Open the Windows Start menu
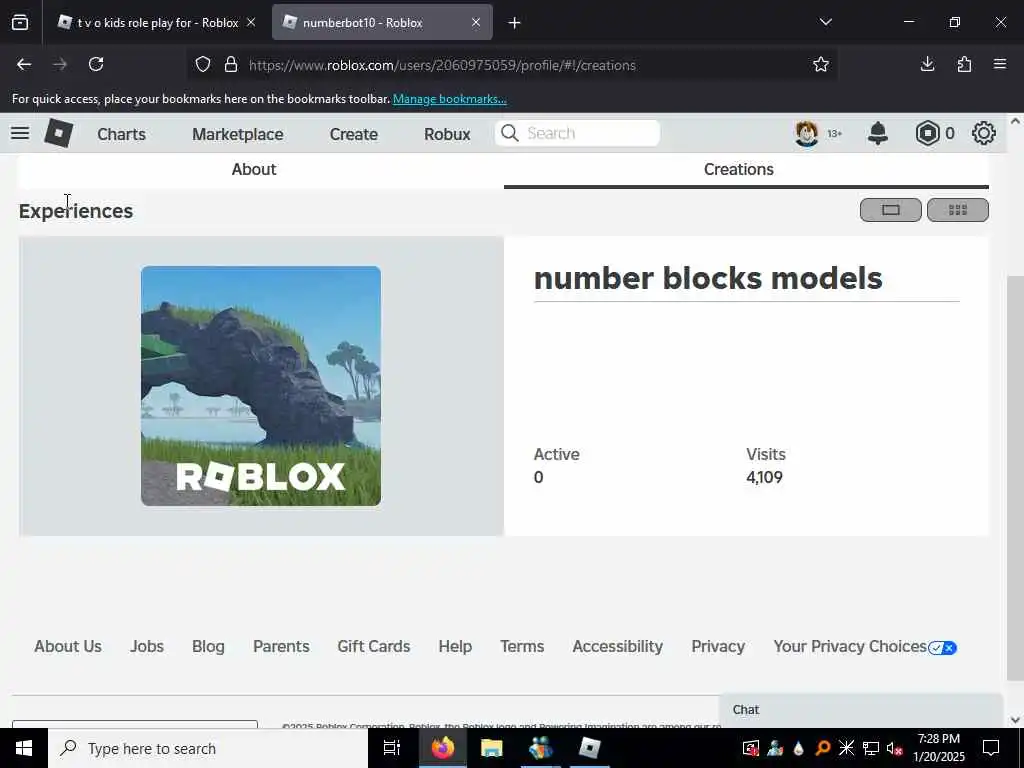Image resolution: width=1024 pixels, height=768 pixels. (24, 748)
